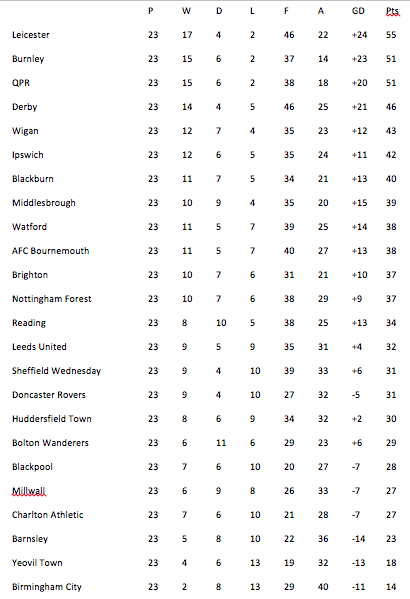Click the W column header

[x=186, y=11]
